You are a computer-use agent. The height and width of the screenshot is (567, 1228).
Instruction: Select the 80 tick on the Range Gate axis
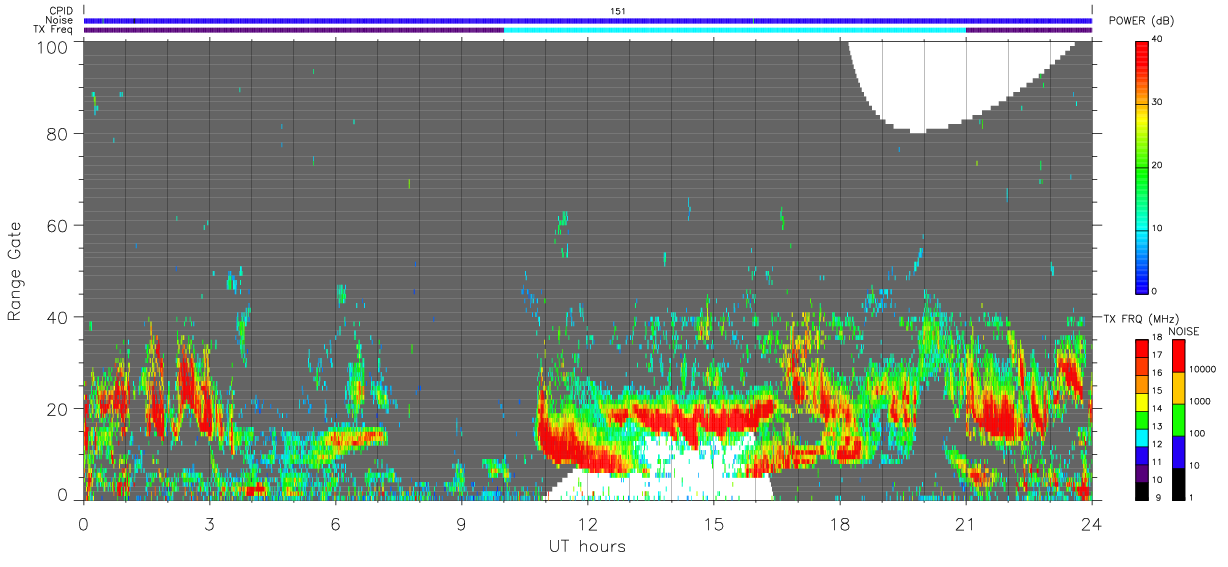point(56,132)
